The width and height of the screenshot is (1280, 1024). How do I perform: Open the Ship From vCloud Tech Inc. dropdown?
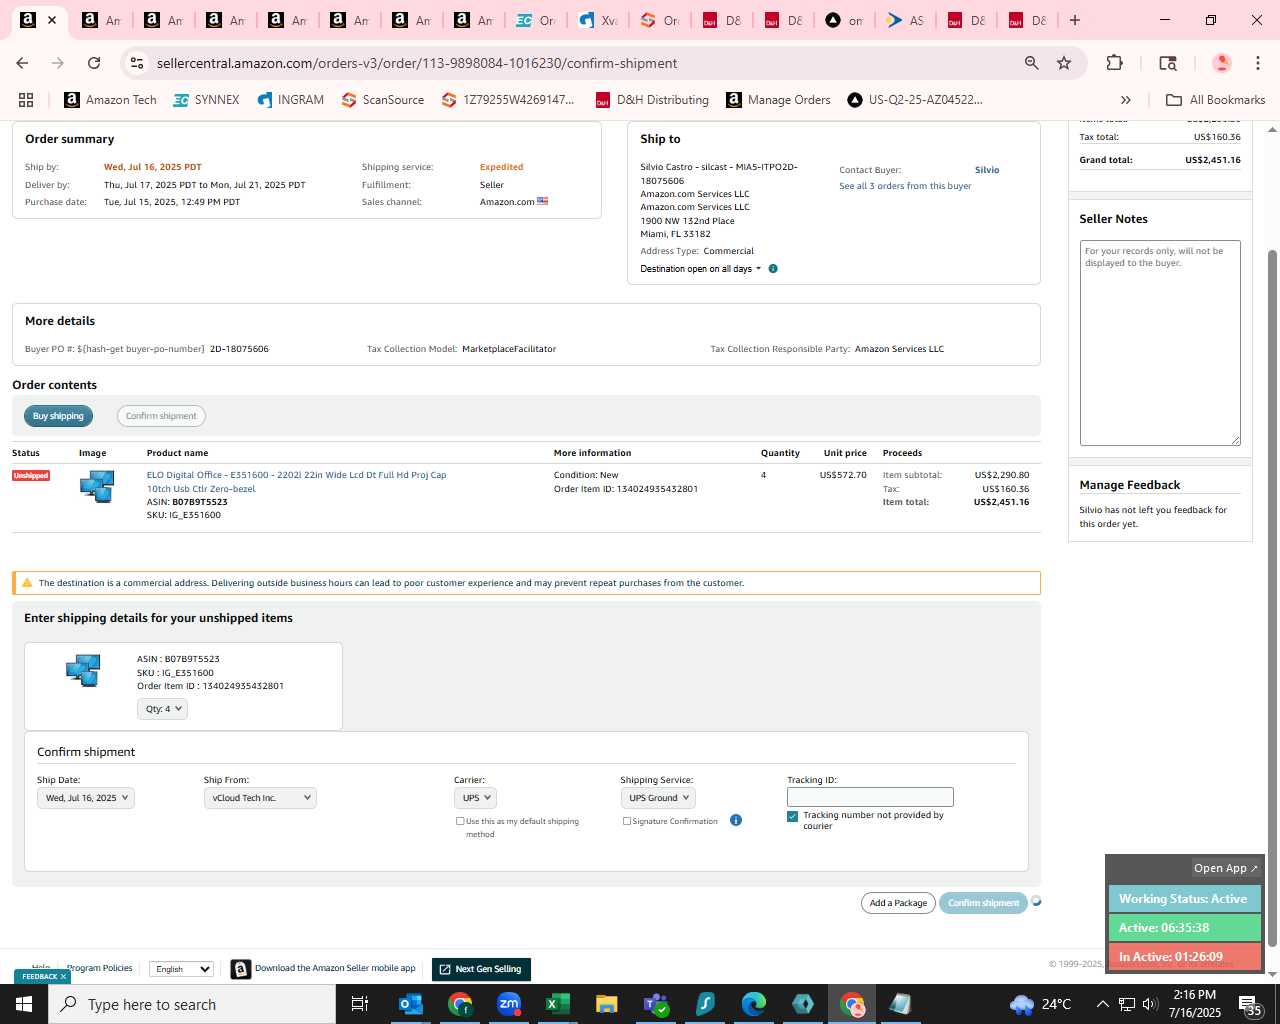coord(260,798)
